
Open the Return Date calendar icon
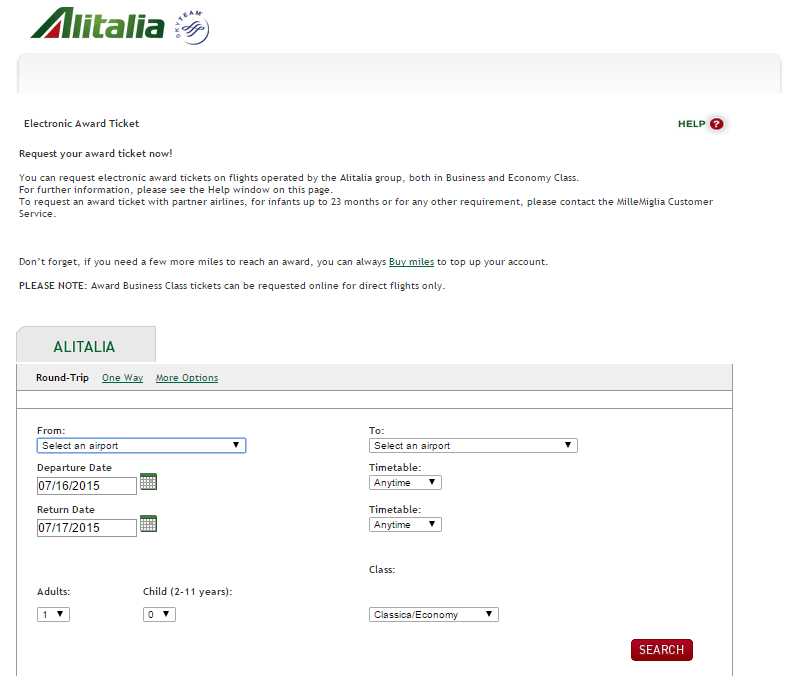point(148,524)
